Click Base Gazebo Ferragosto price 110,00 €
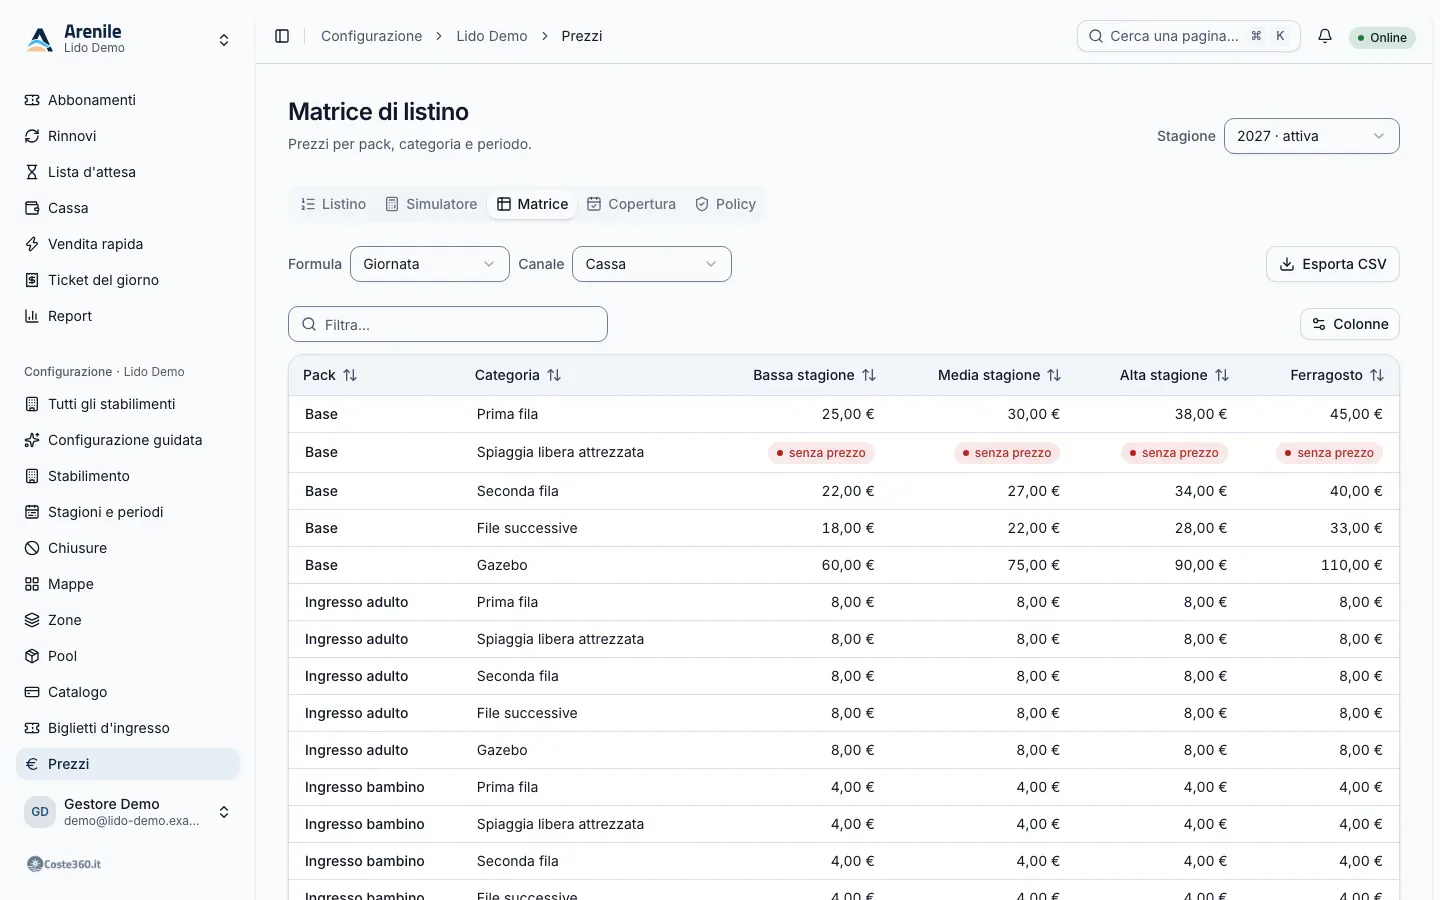Image resolution: width=1440 pixels, height=900 pixels. pyautogui.click(x=1352, y=565)
